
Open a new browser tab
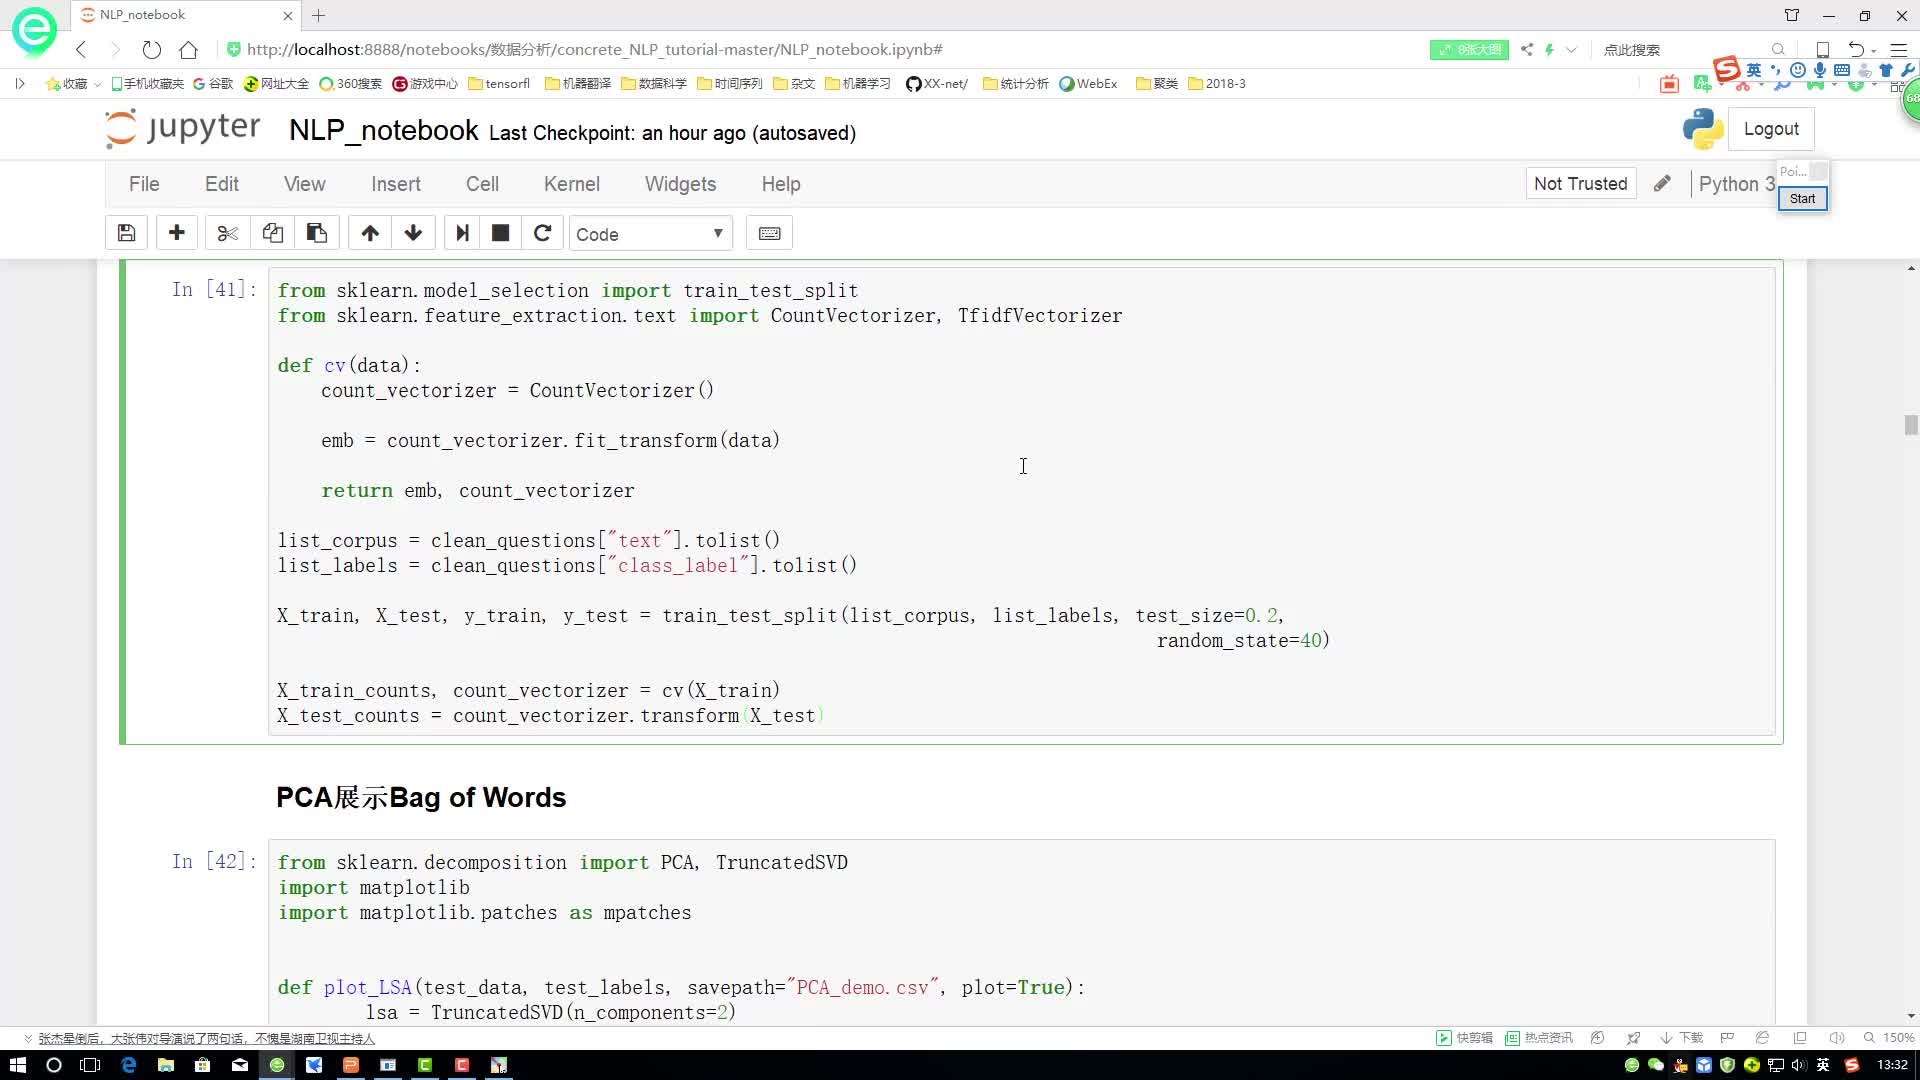pyautogui.click(x=319, y=15)
